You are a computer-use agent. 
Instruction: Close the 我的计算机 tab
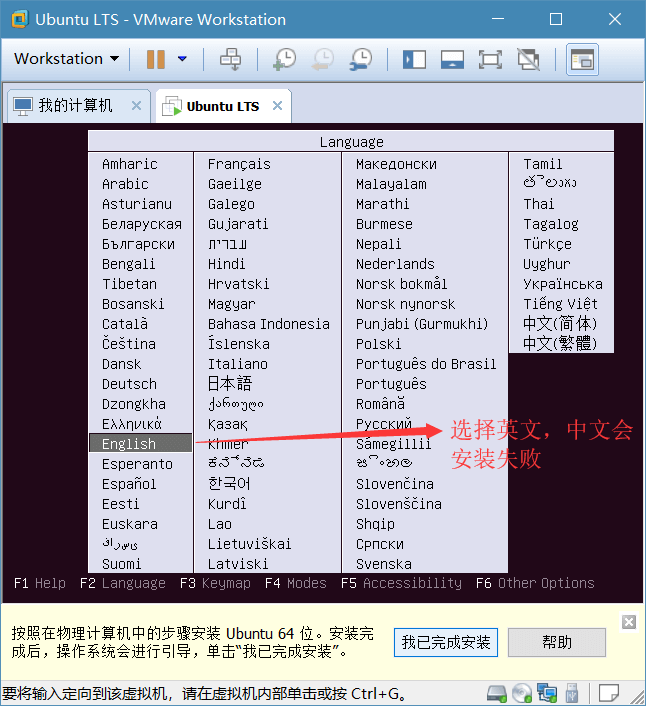pyautogui.click(x=136, y=106)
